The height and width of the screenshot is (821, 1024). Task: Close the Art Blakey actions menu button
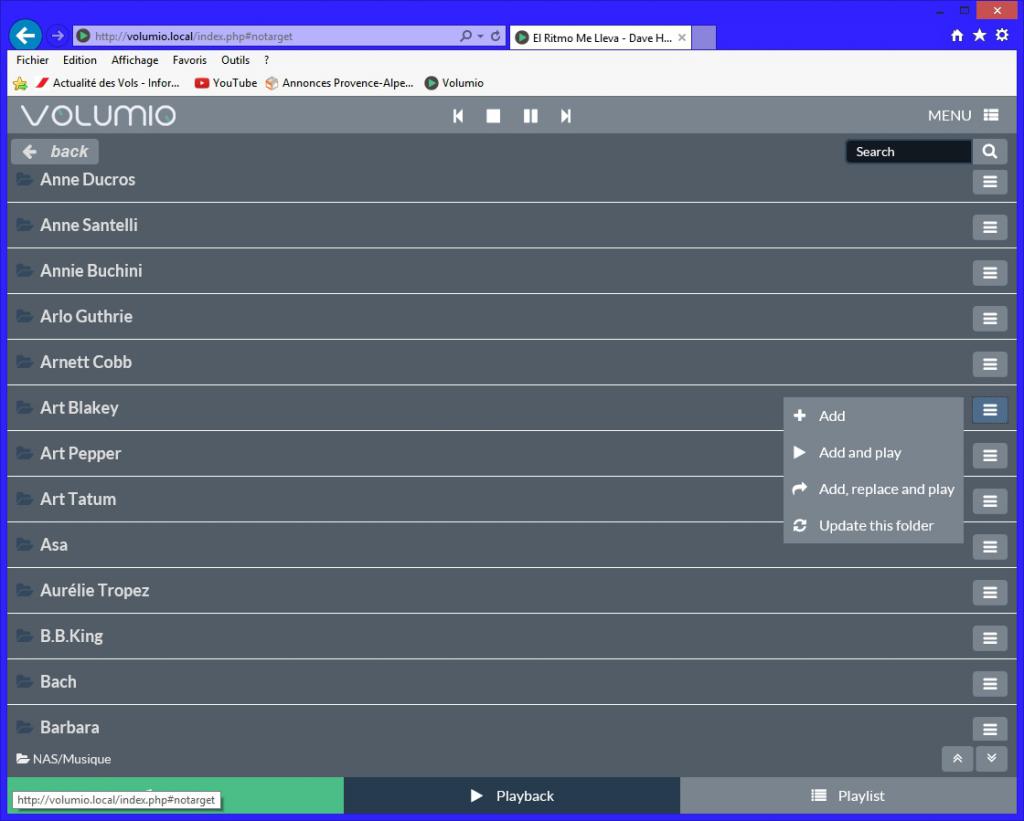click(989, 410)
